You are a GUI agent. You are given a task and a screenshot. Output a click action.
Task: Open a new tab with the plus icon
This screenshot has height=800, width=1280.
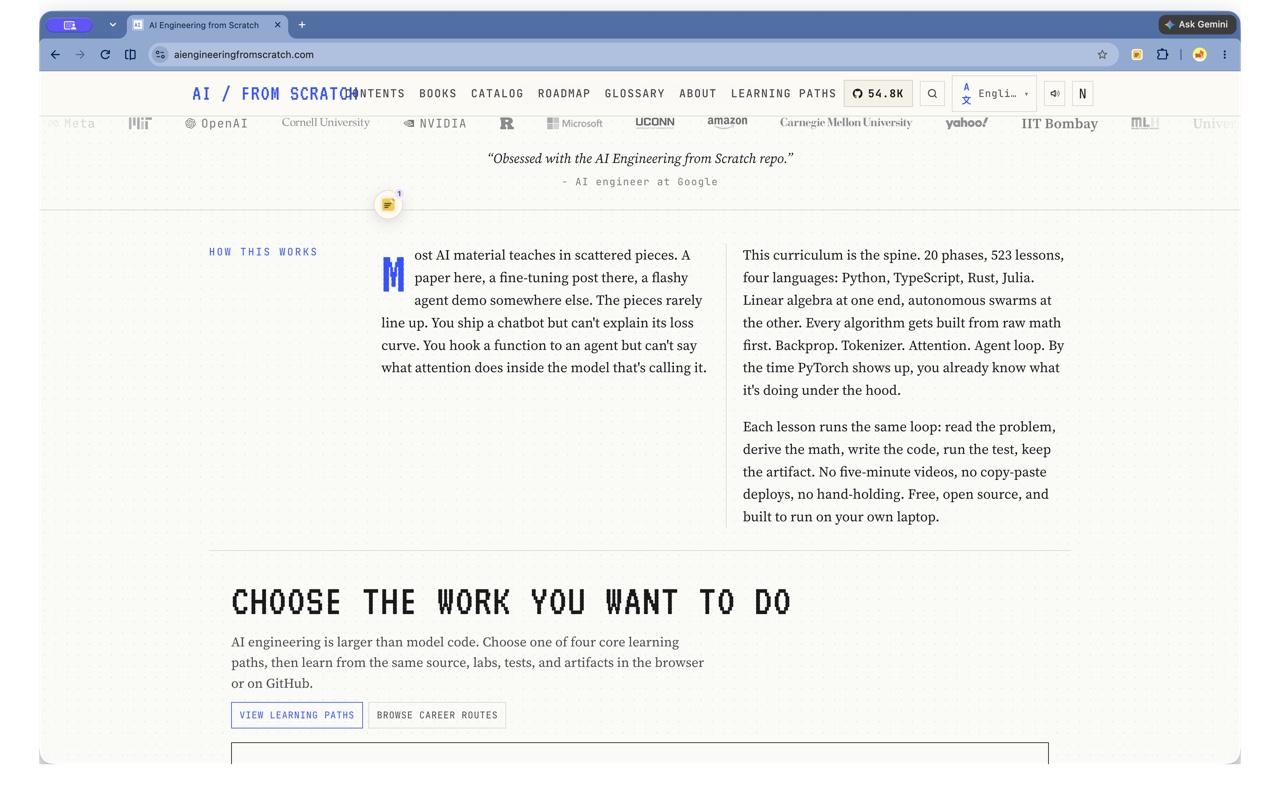(302, 25)
